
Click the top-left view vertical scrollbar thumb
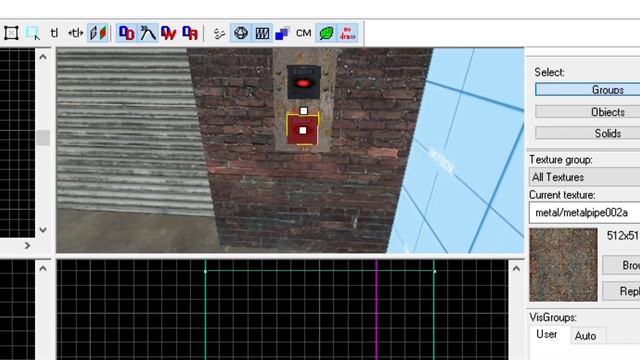[x=43, y=138]
